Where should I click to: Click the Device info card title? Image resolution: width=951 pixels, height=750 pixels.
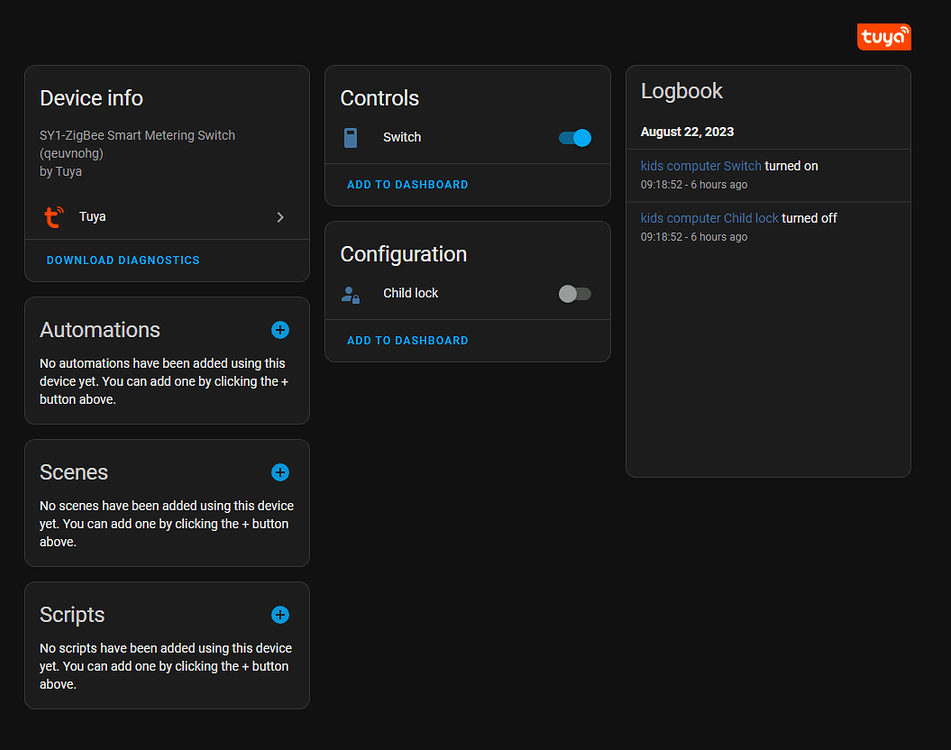click(91, 98)
